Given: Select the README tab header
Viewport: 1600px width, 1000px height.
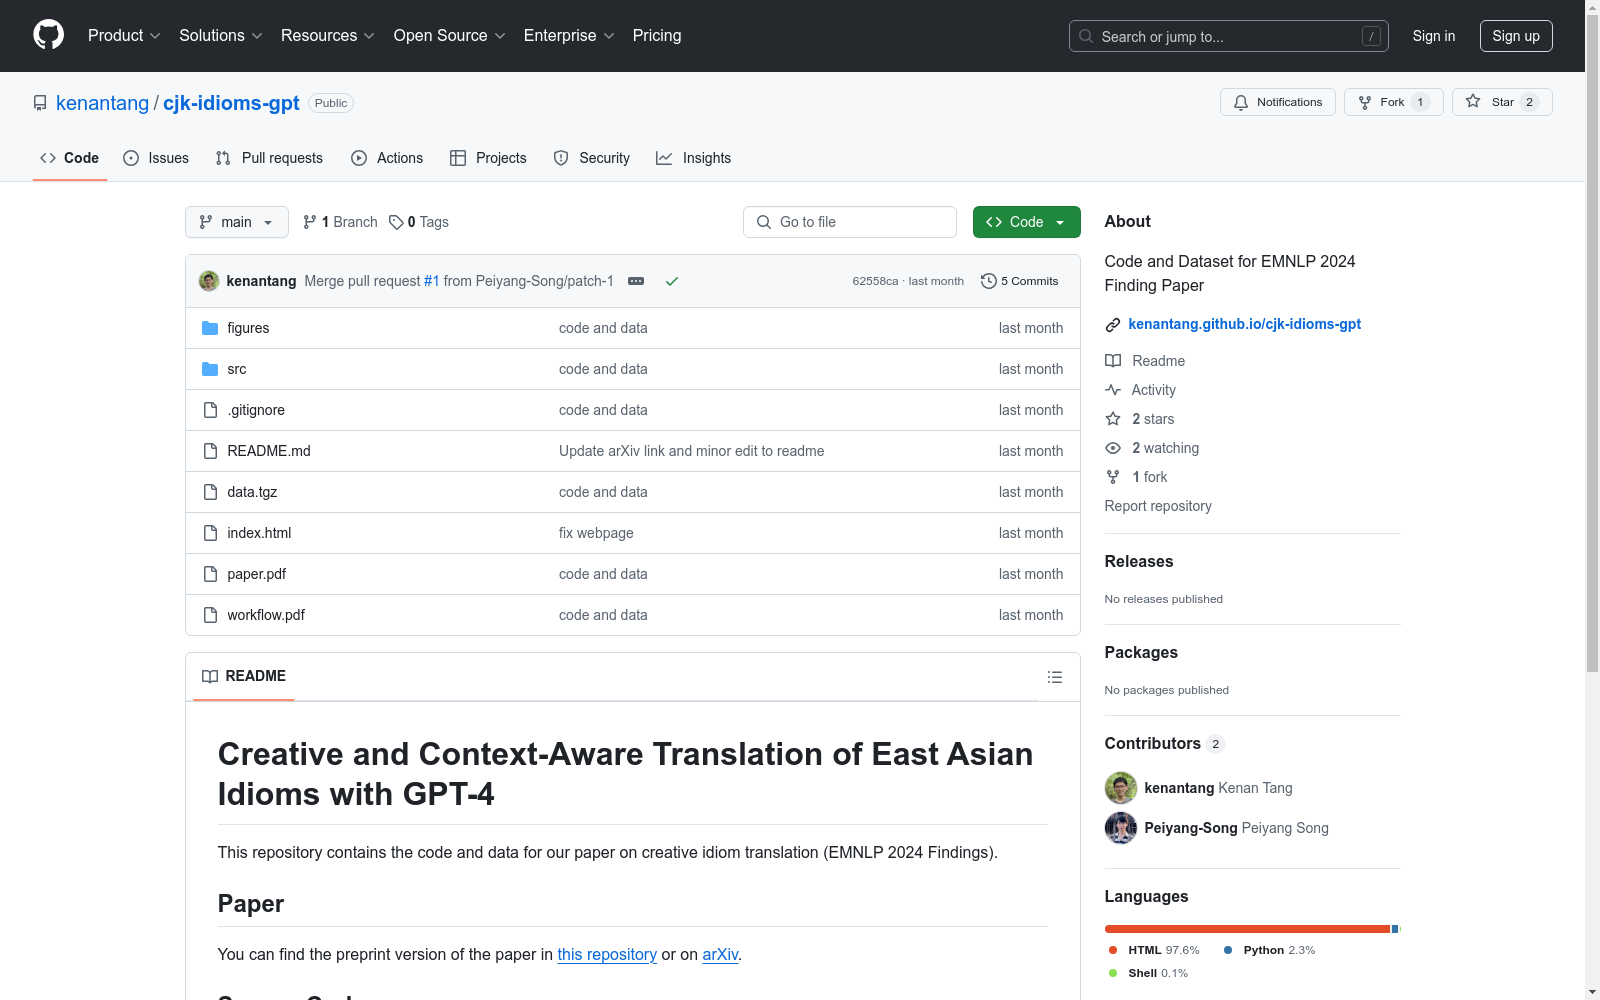Looking at the screenshot, I should click(244, 677).
